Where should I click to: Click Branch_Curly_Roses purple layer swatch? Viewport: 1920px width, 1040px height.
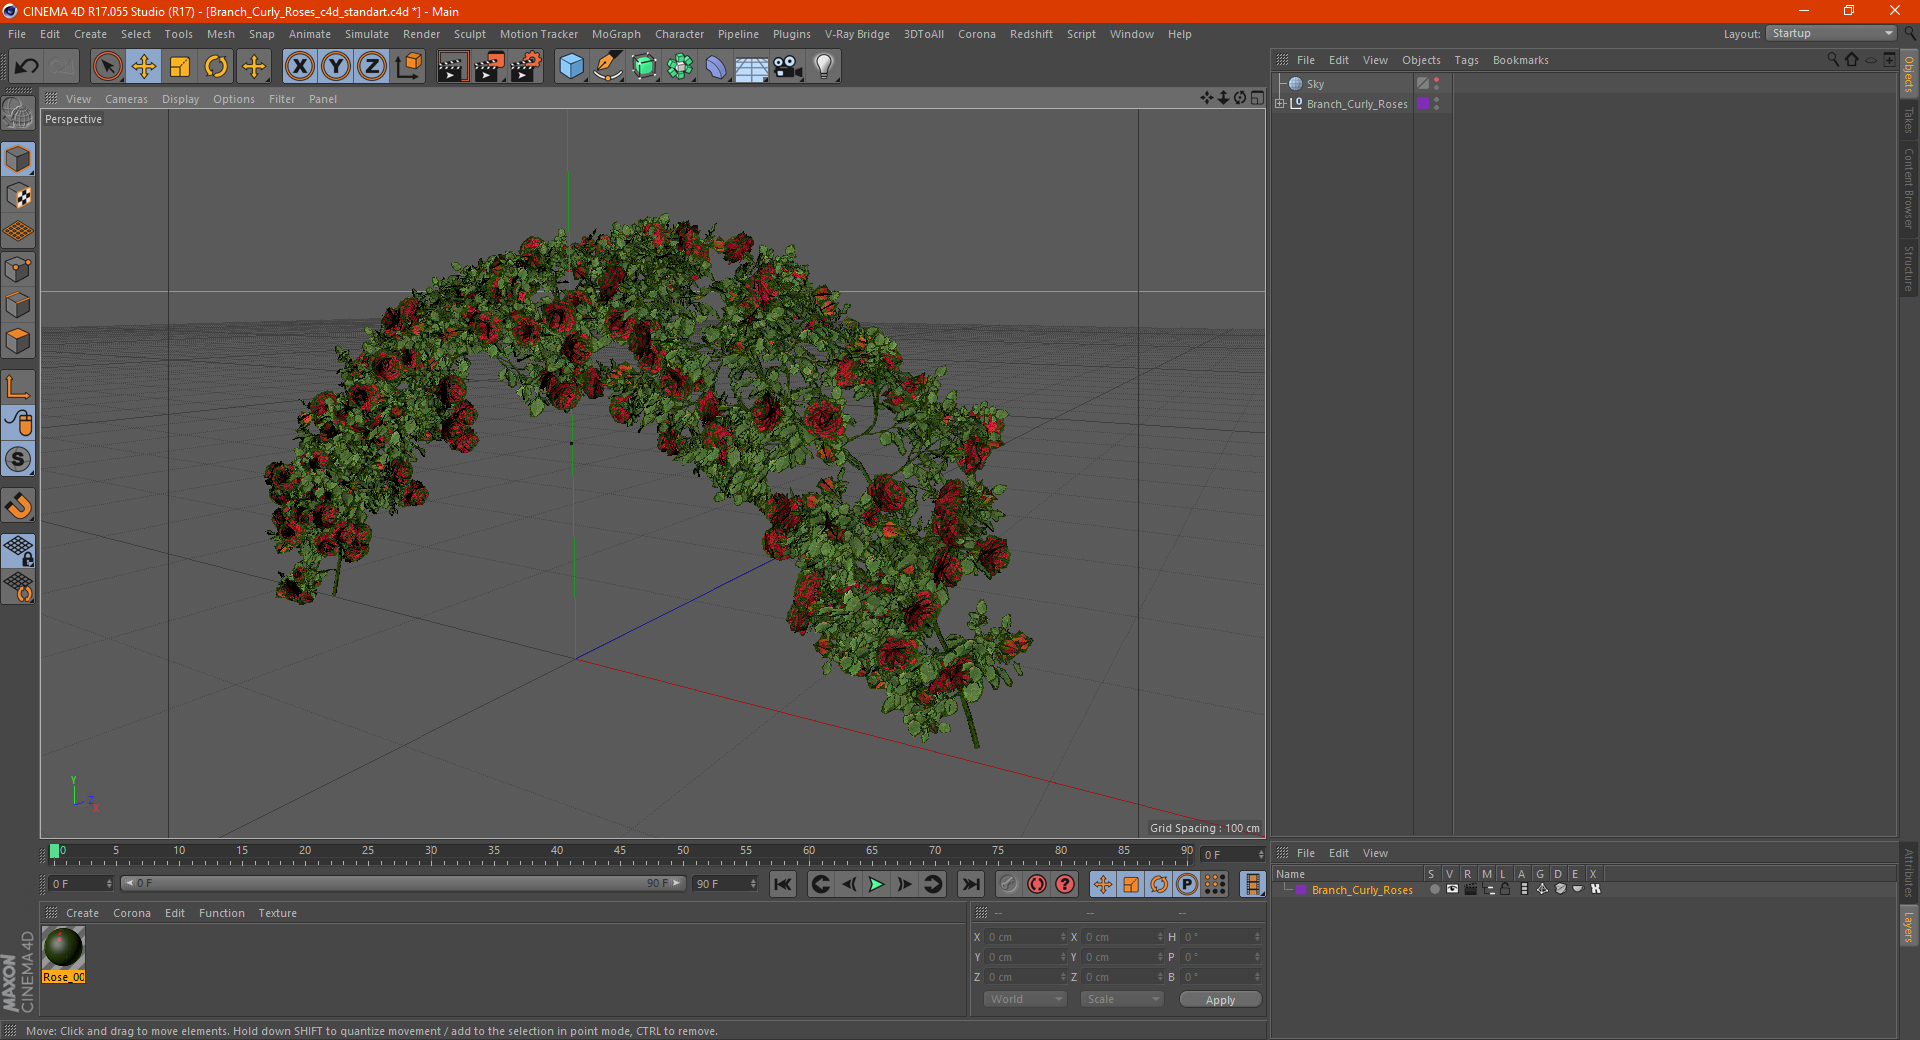tap(1423, 104)
